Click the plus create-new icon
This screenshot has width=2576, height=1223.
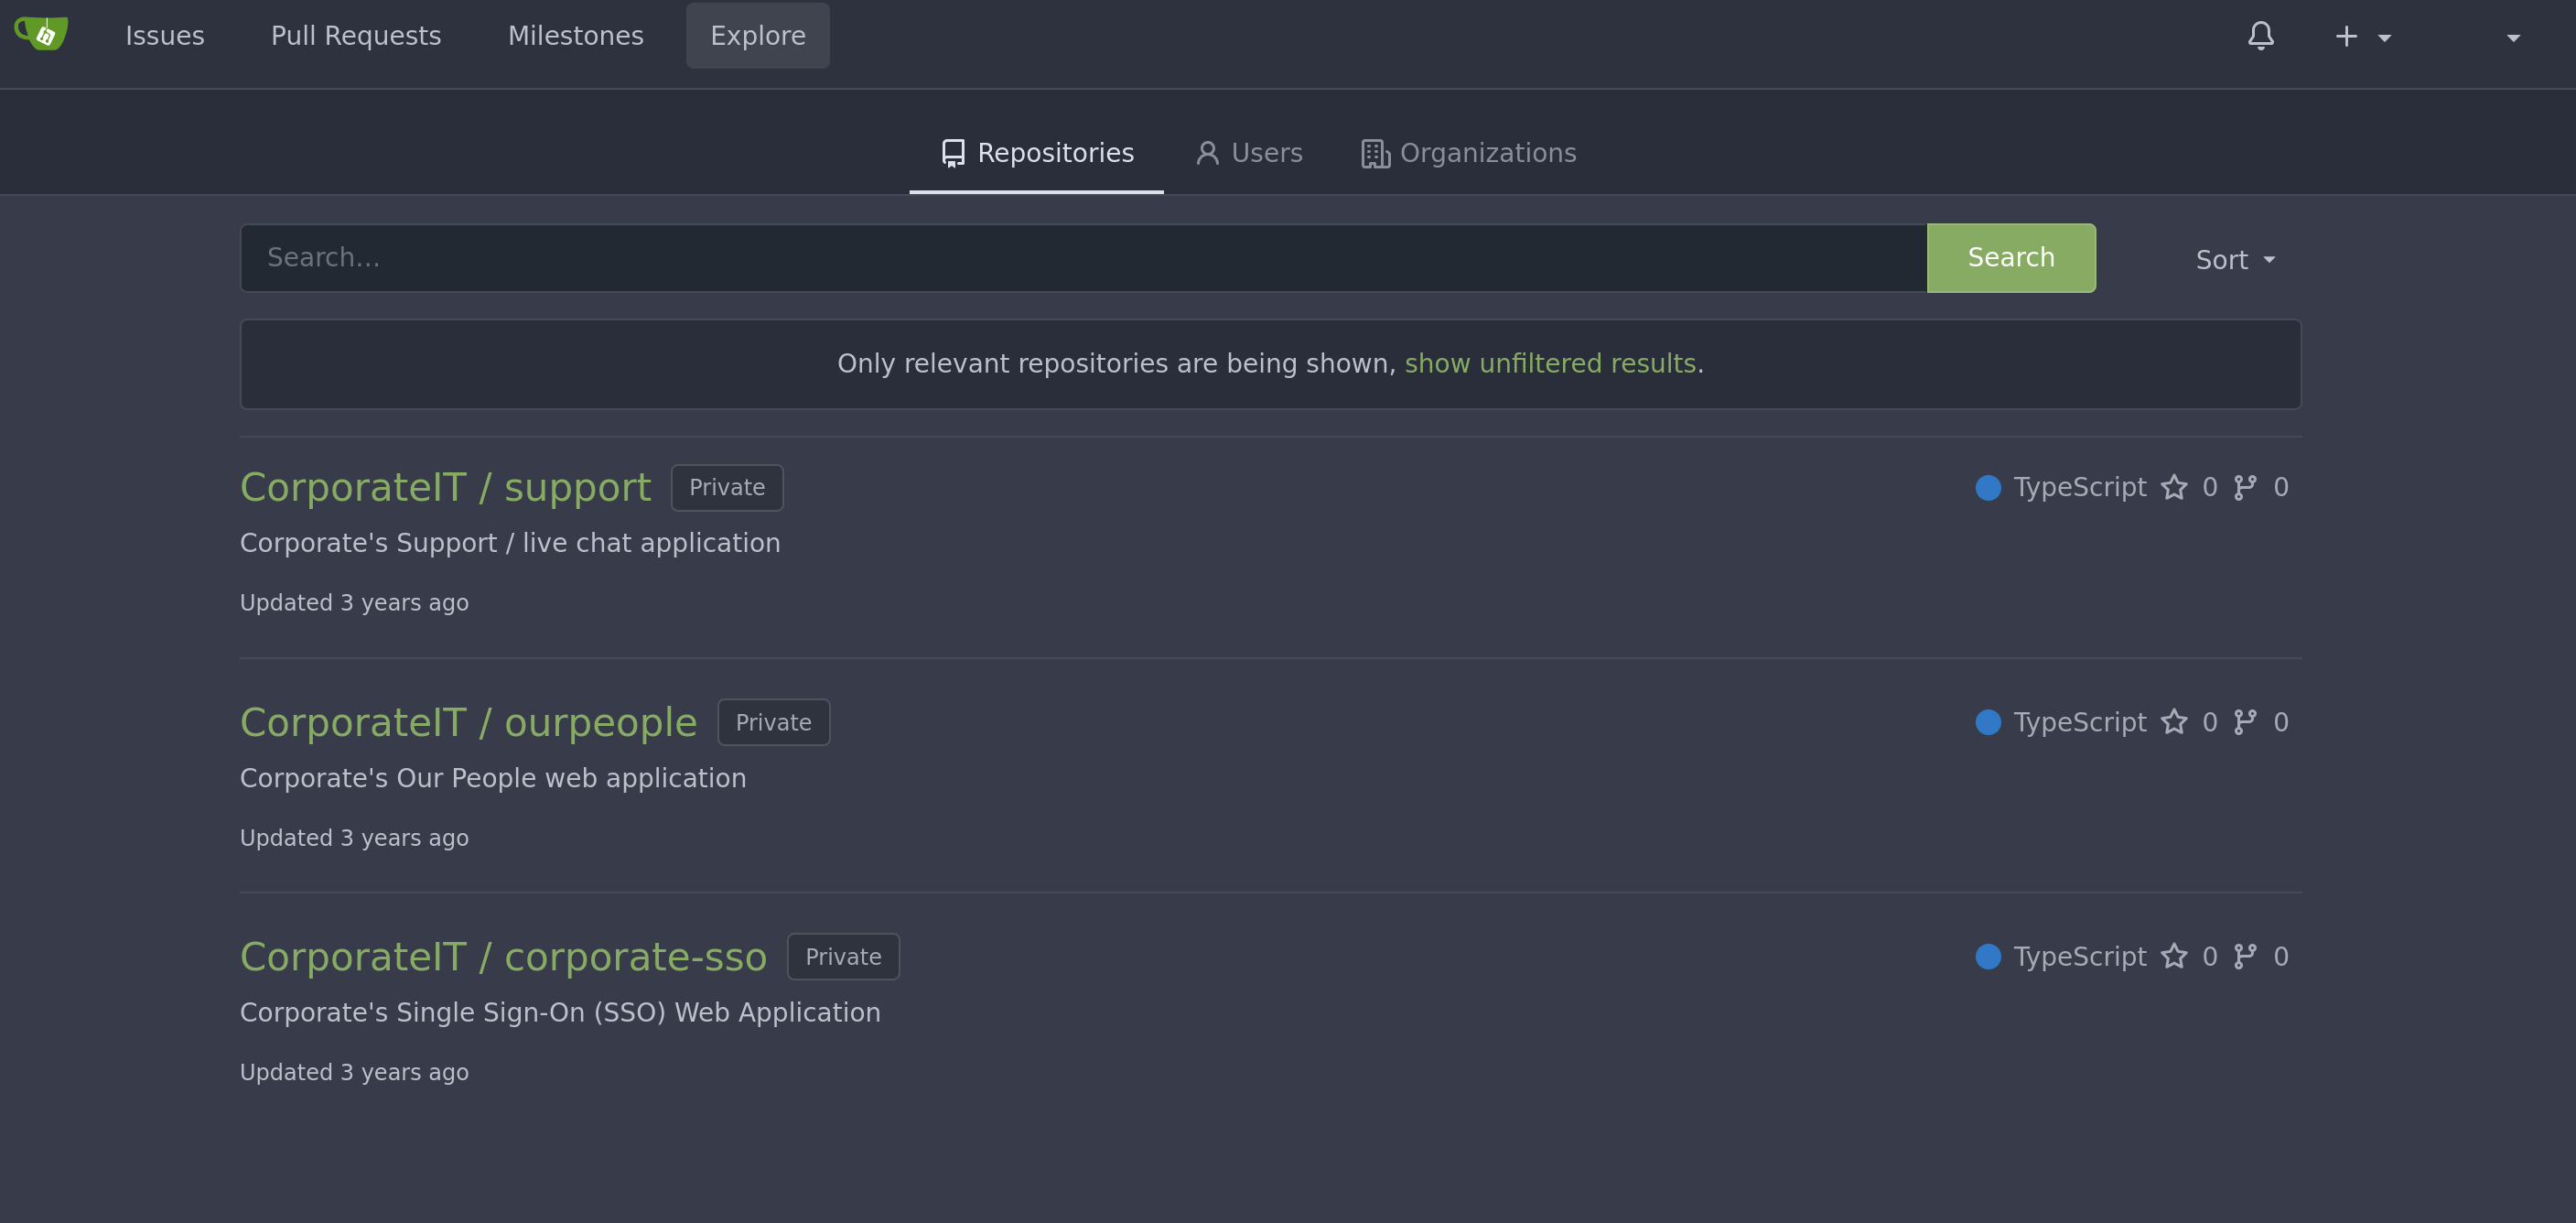tap(2346, 37)
